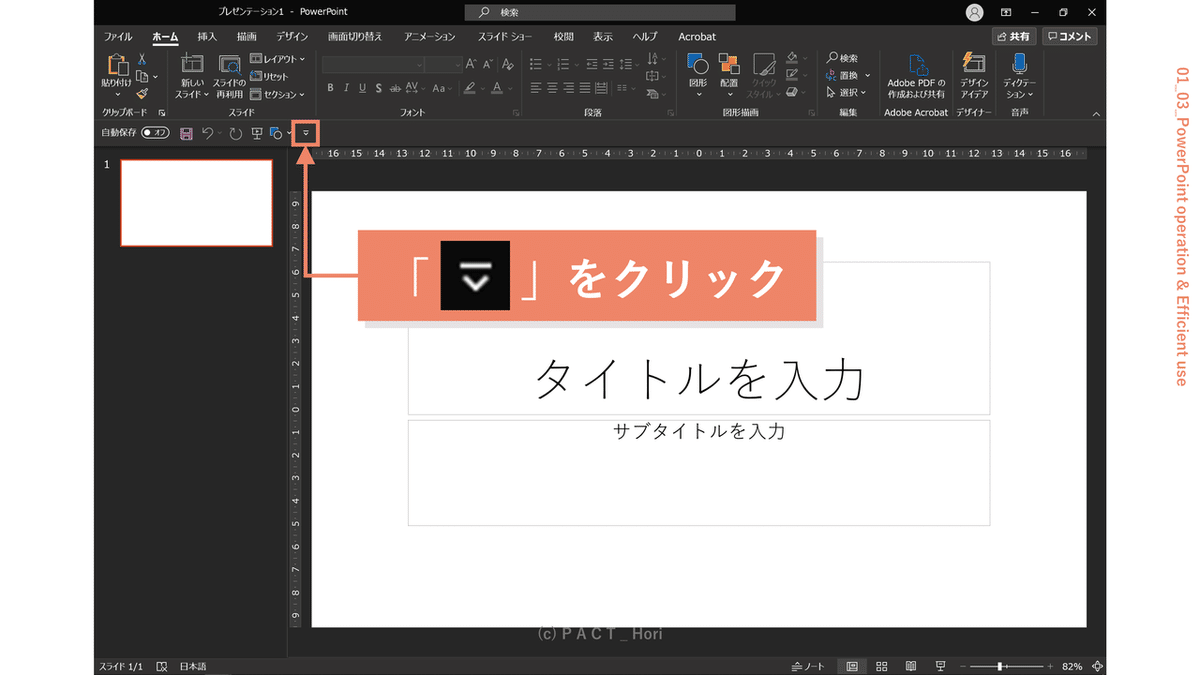Screen dimensions: 1200x675
Task: Click the Shapes (図形) icon
Action: pyautogui.click(x=698, y=65)
